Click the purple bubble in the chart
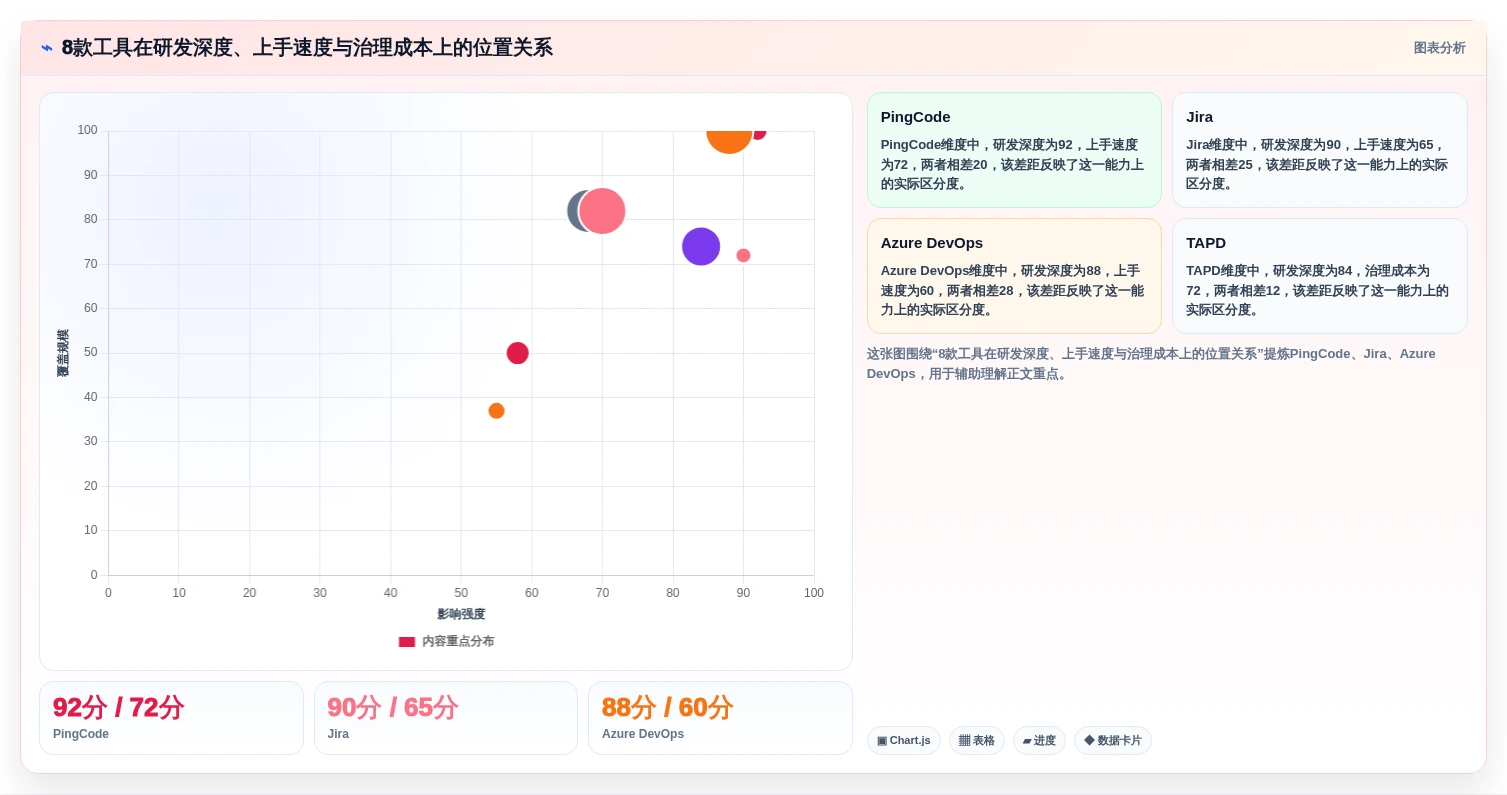This screenshot has height=795, width=1507. (x=701, y=246)
